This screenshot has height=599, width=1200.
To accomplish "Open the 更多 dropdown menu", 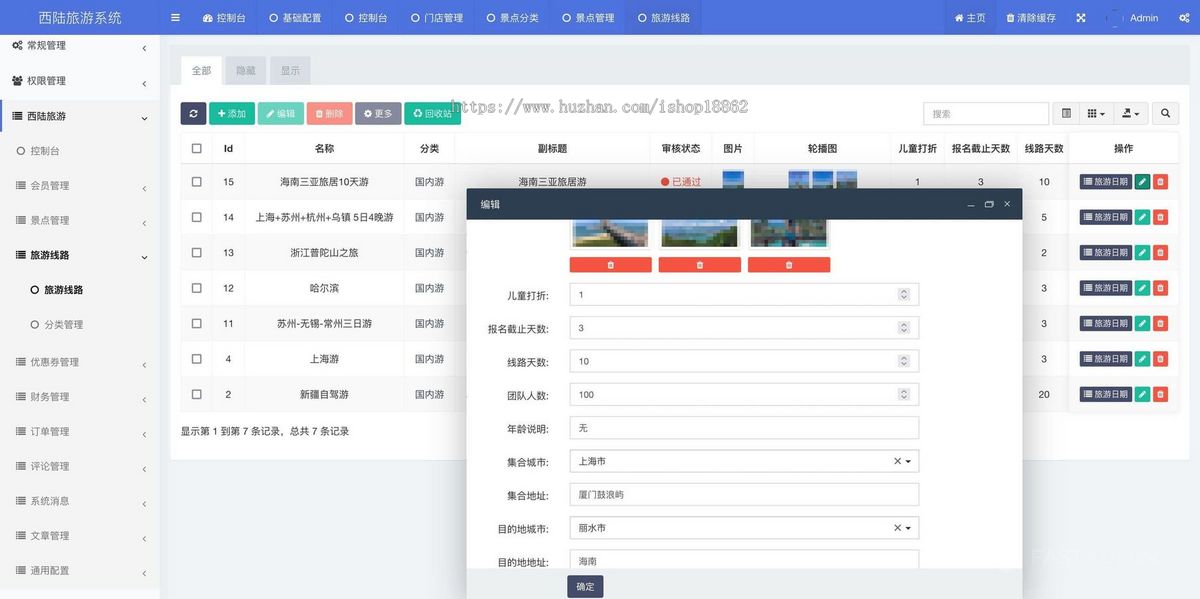I will point(378,113).
